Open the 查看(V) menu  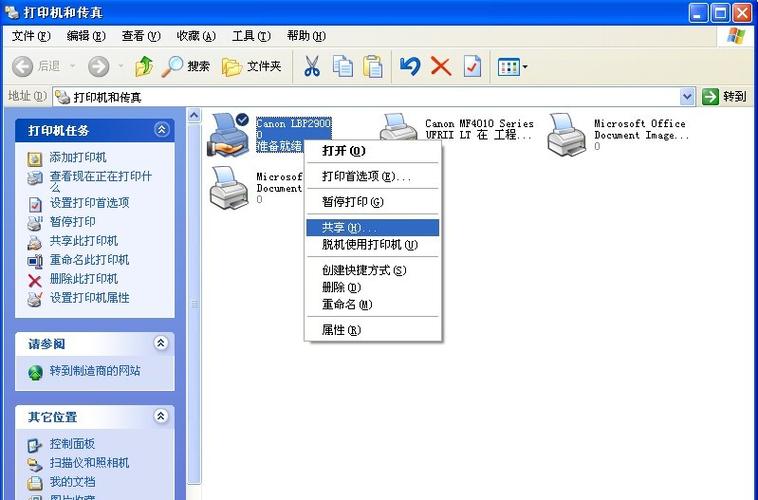pos(141,36)
